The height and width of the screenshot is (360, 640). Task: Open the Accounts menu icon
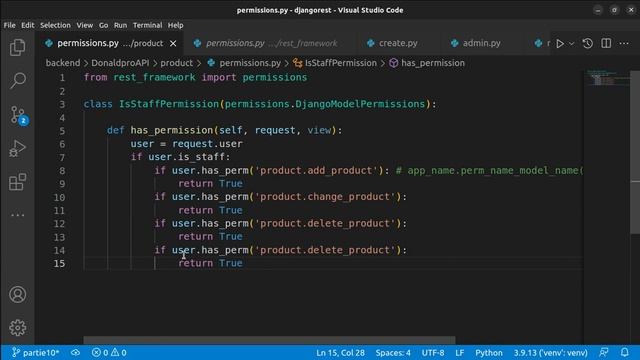(x=18, y=294)
